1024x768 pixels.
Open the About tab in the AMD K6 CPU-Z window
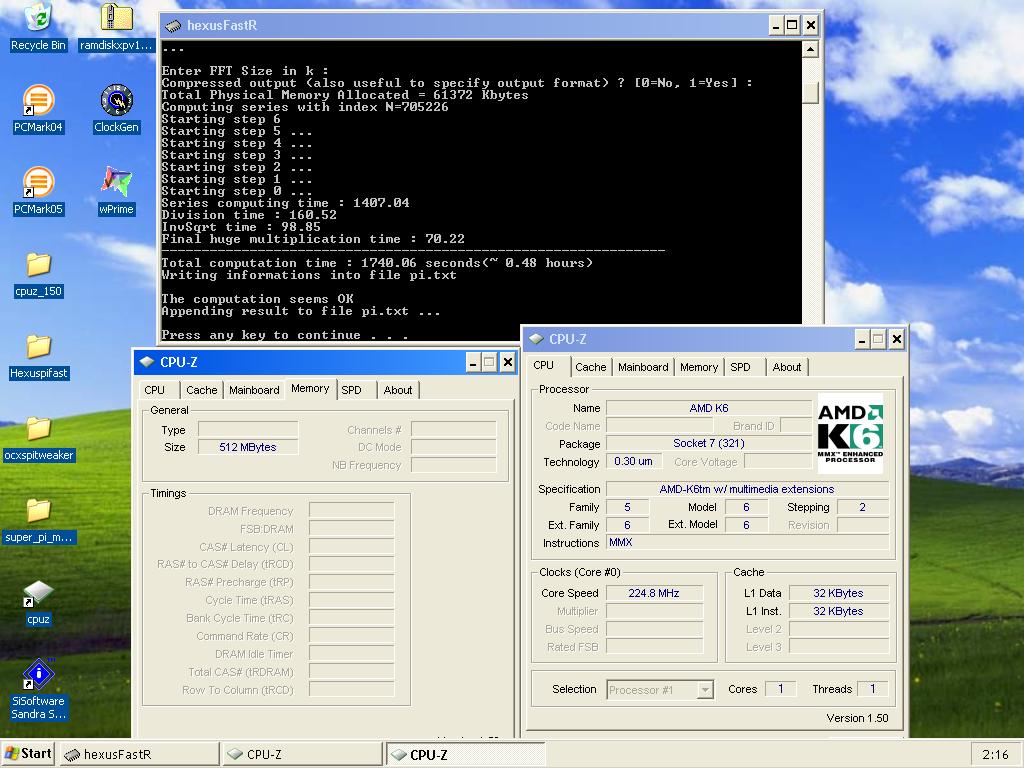(x=786, y=367)
